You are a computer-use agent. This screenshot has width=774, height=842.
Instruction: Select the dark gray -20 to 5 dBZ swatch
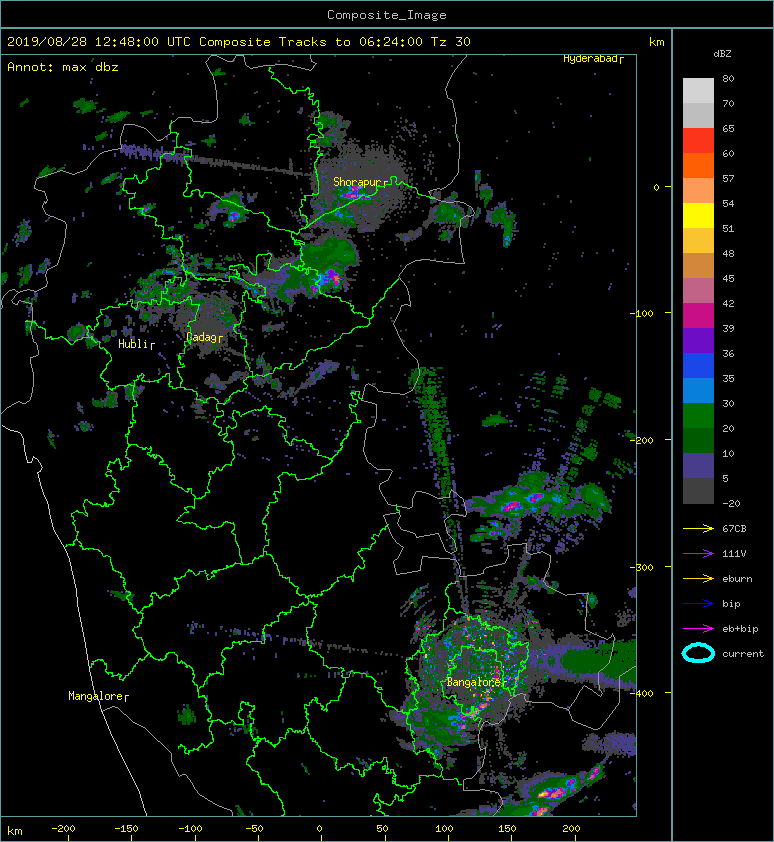pos(698,491)
